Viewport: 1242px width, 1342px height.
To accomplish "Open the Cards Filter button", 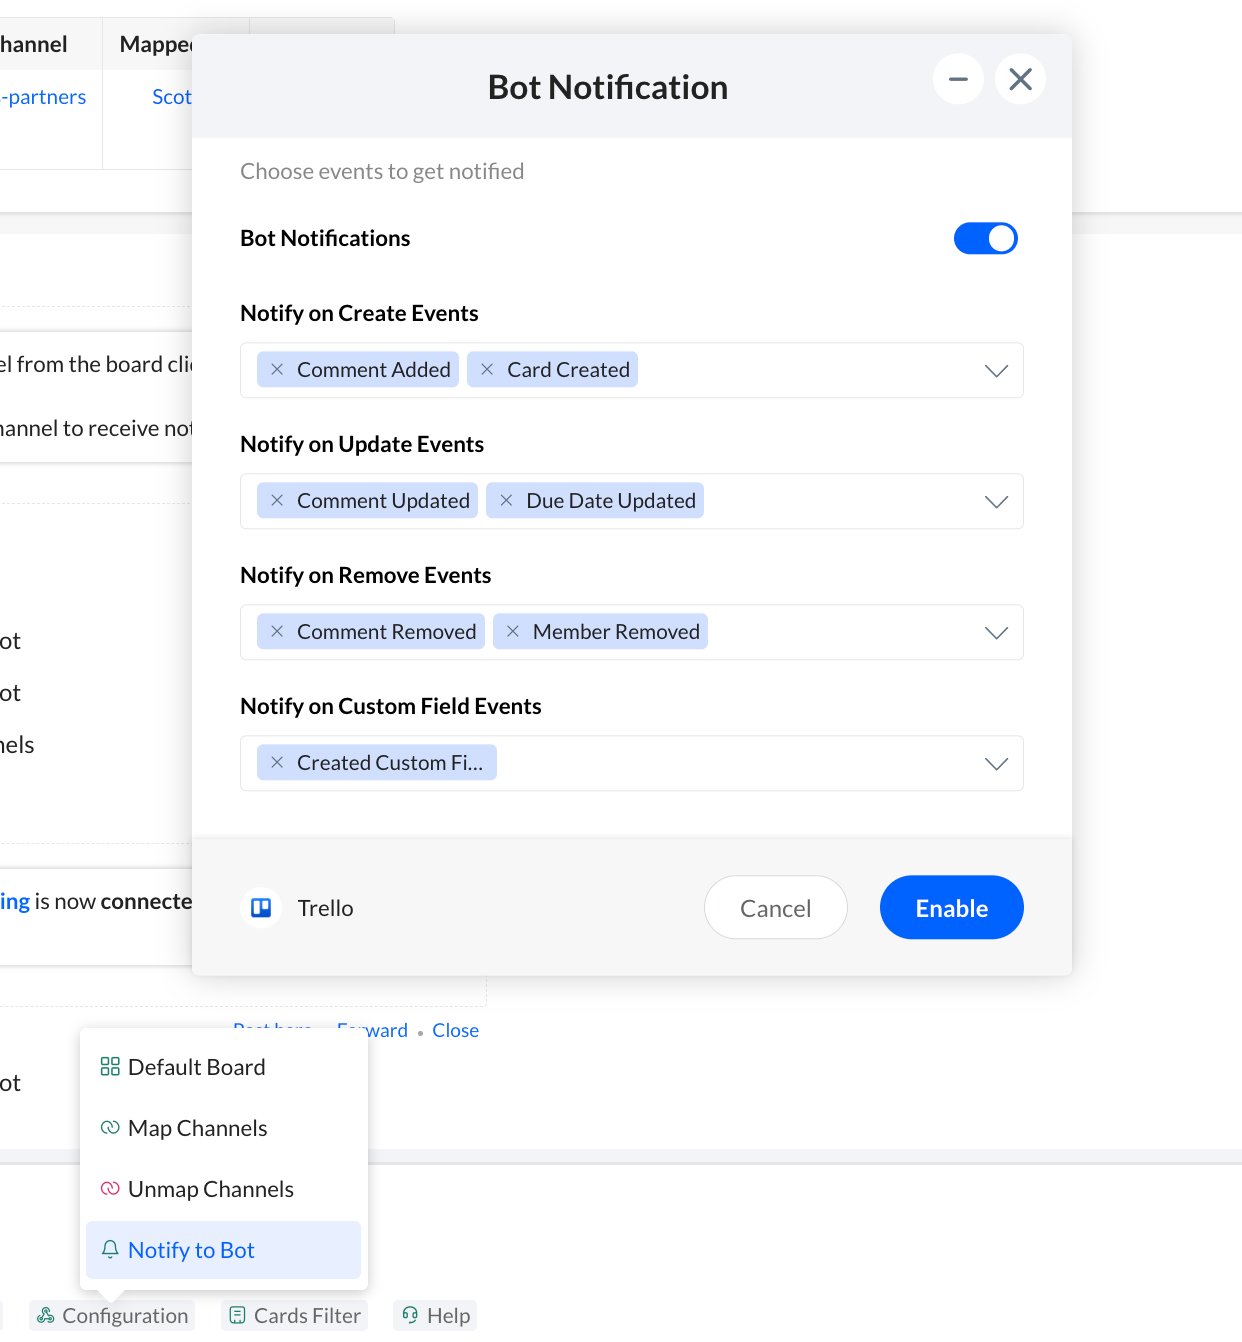I will pyautogui.click(x=294, y=1316).
